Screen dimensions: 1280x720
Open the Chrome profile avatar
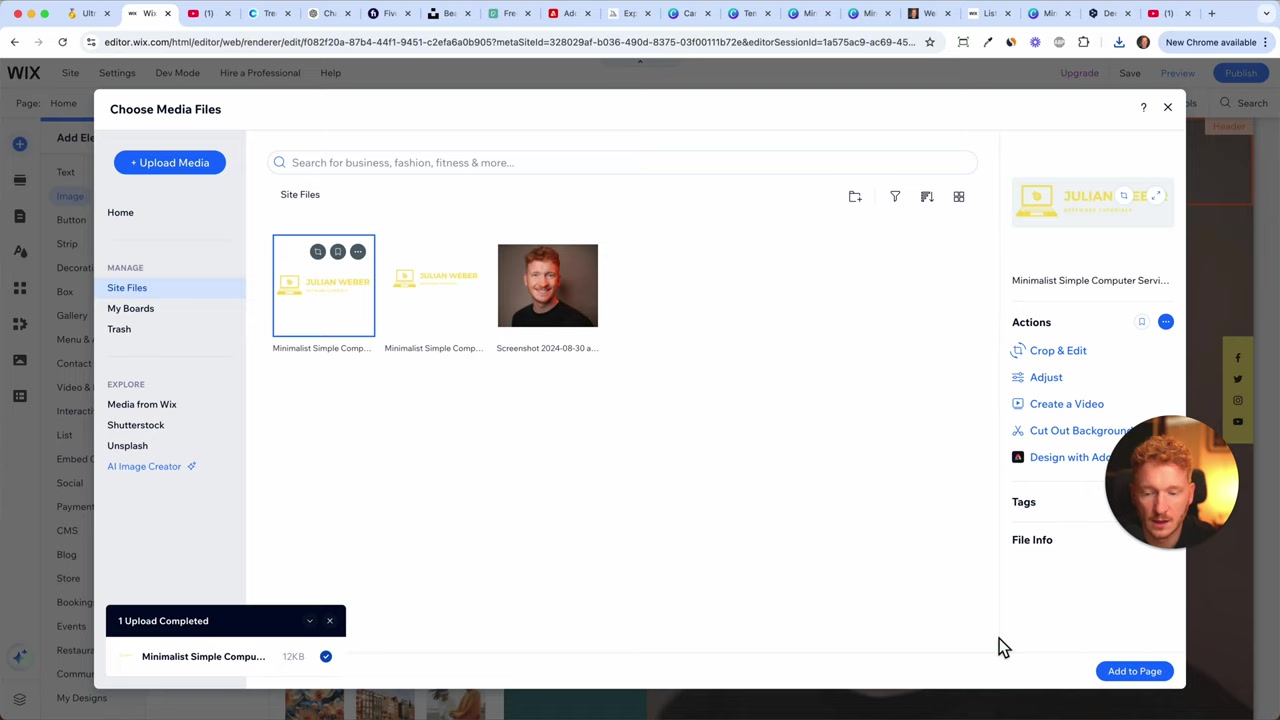pos(1143,42)
